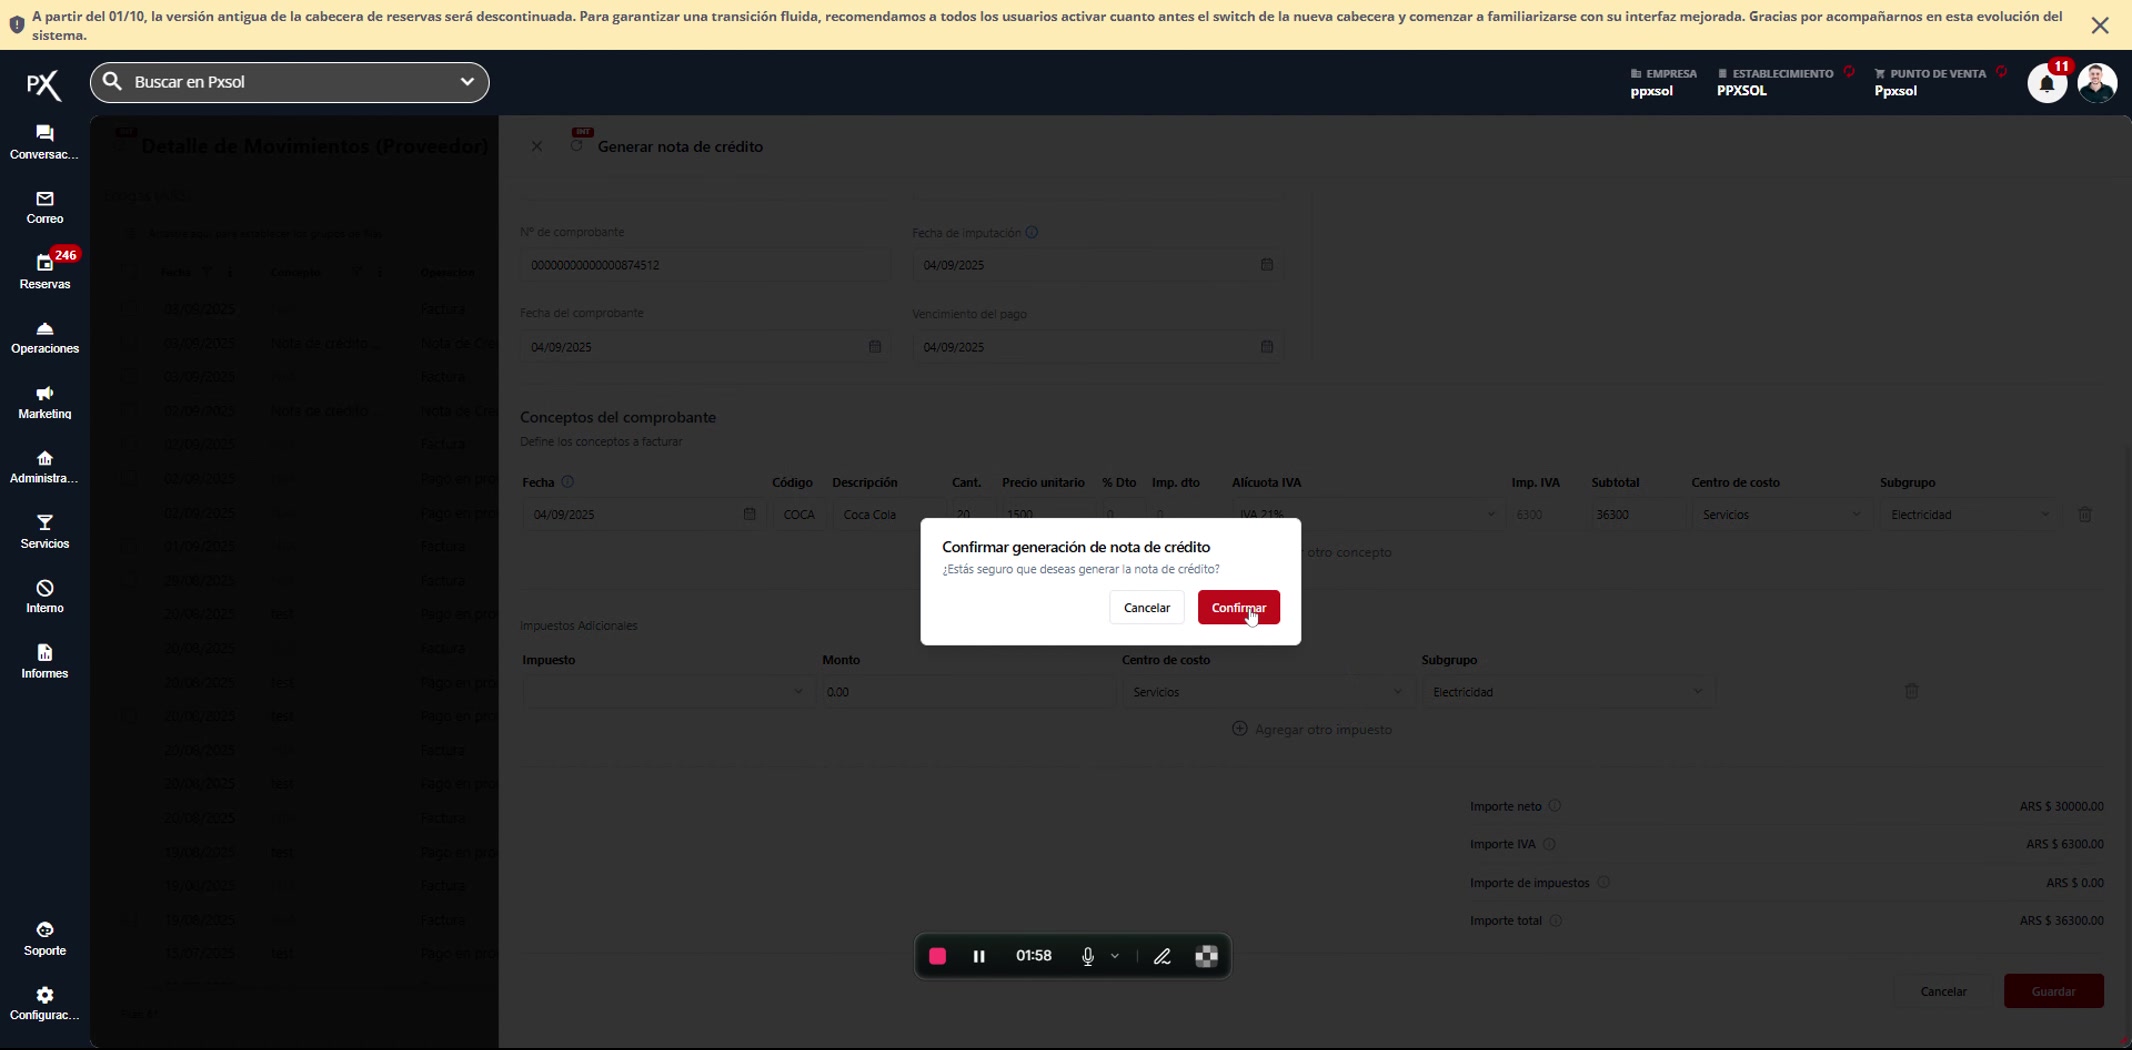Open the Soporte sidebar section

[x=44, y=939]
